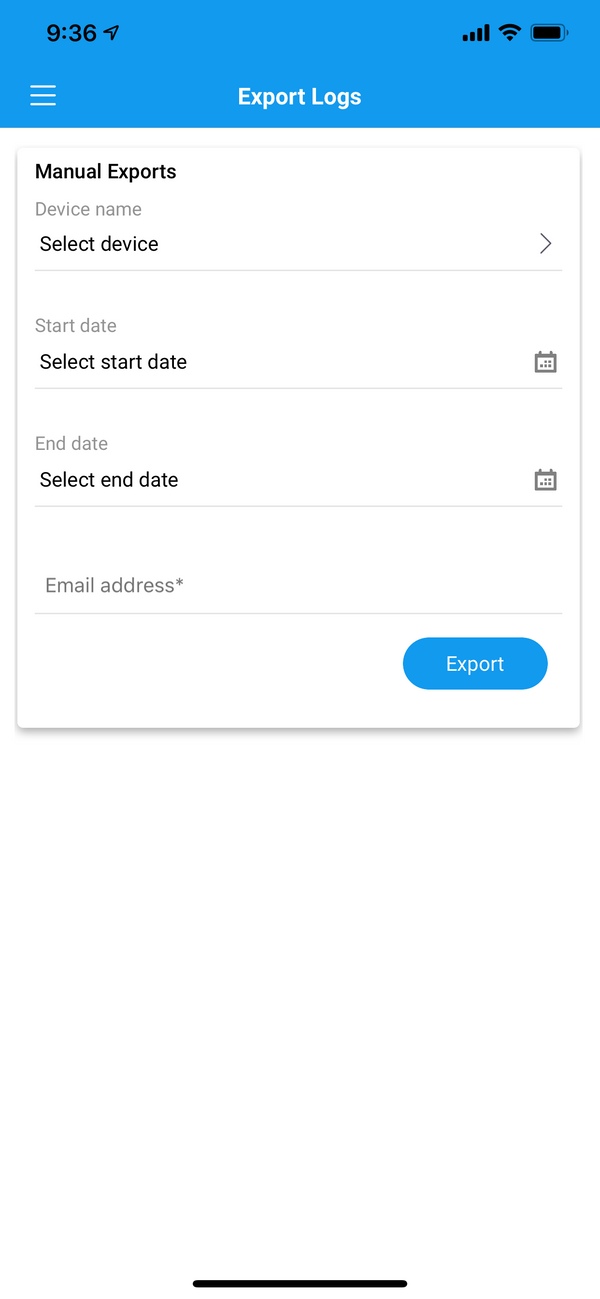Tap the location arrow status icon
600x1299 pixels.
click(x=112, y=33)
